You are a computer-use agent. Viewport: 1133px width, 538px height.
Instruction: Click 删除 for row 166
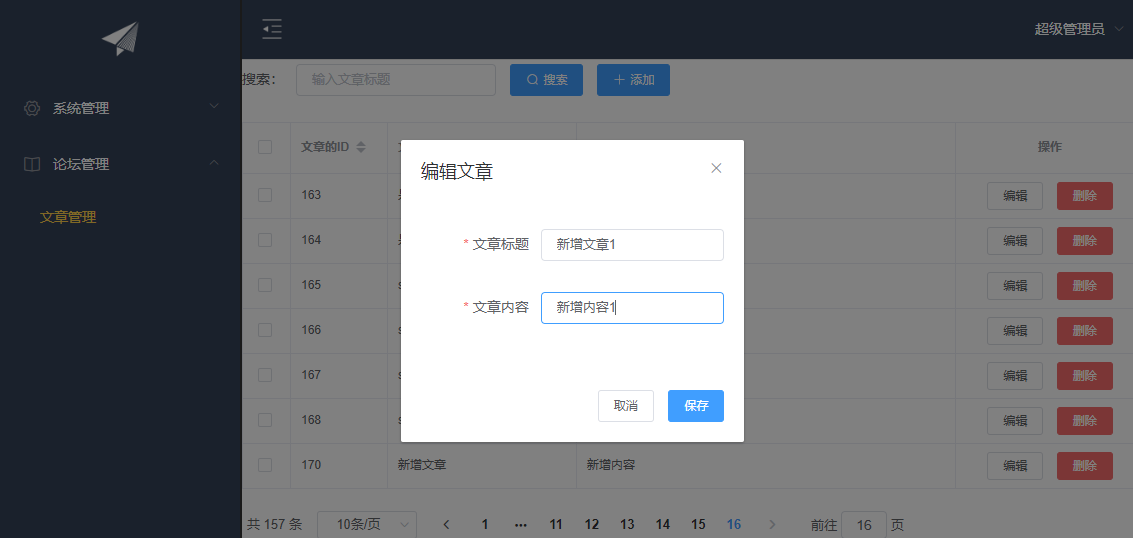[1085, 331]
